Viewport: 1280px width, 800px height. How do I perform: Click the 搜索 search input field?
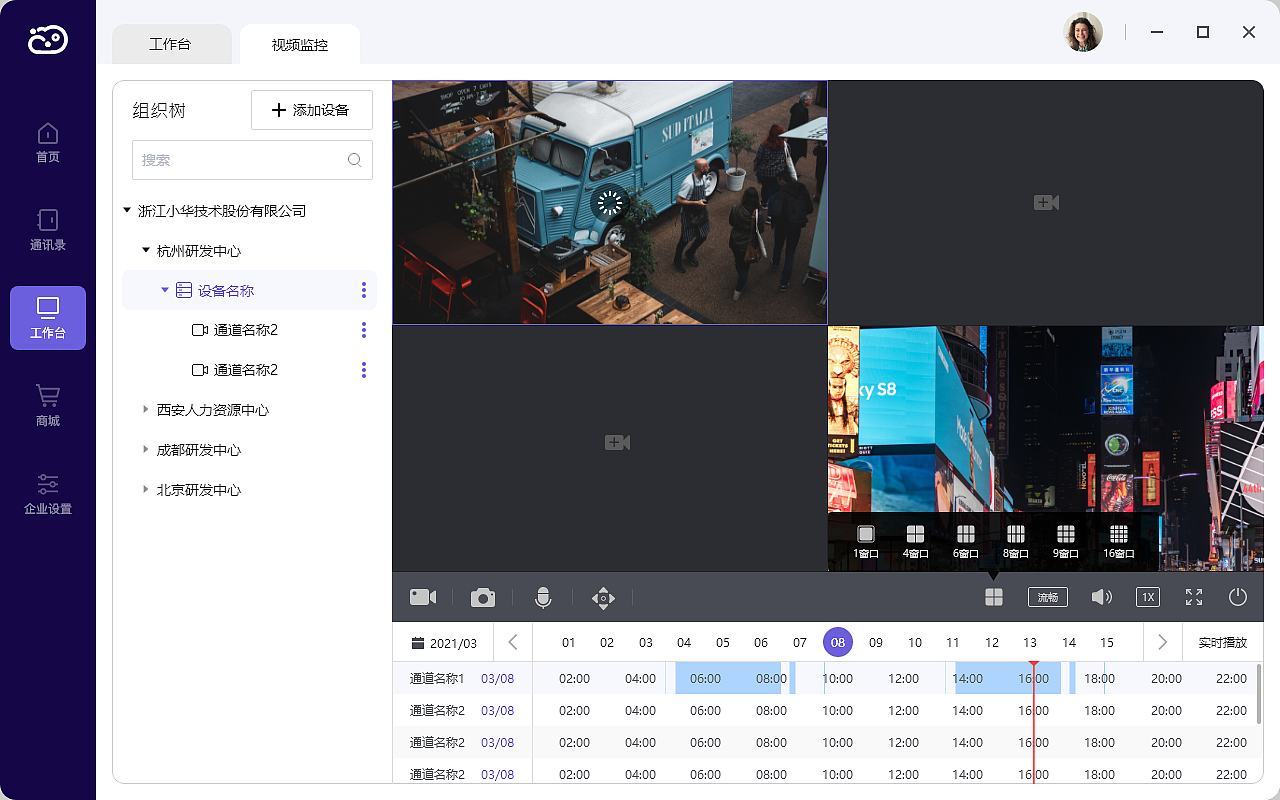(252, 160)
